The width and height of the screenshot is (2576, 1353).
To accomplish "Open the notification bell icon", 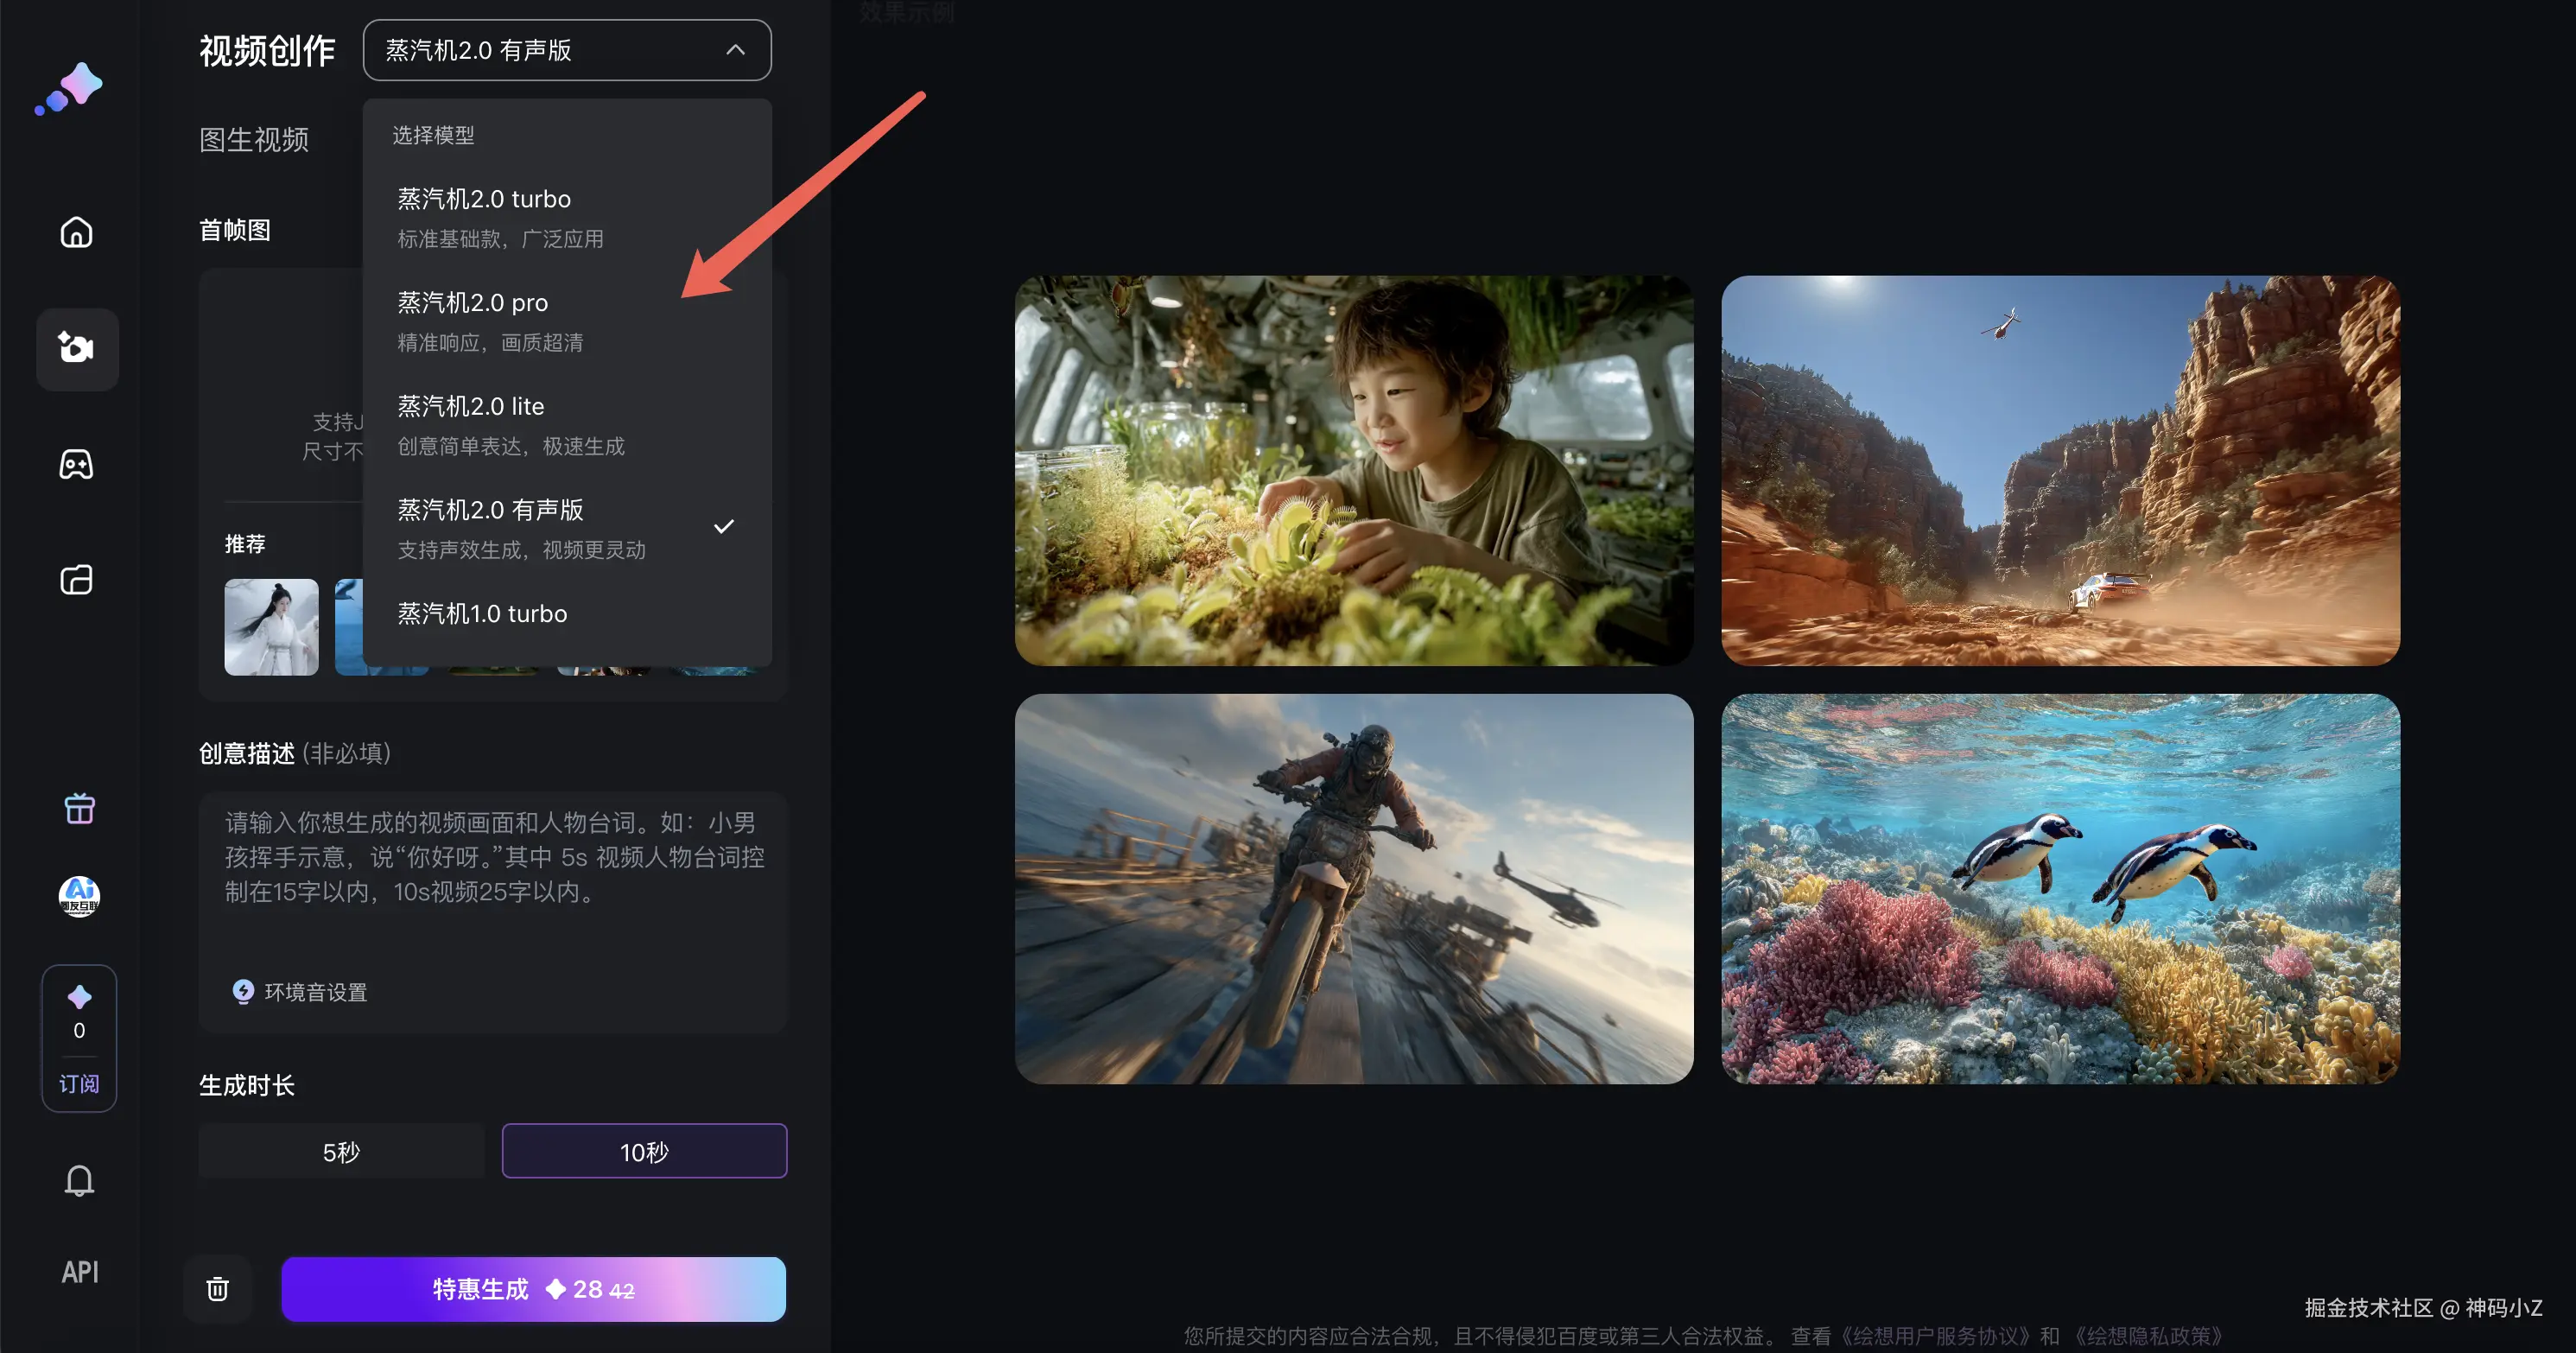I will [79, 1180].
